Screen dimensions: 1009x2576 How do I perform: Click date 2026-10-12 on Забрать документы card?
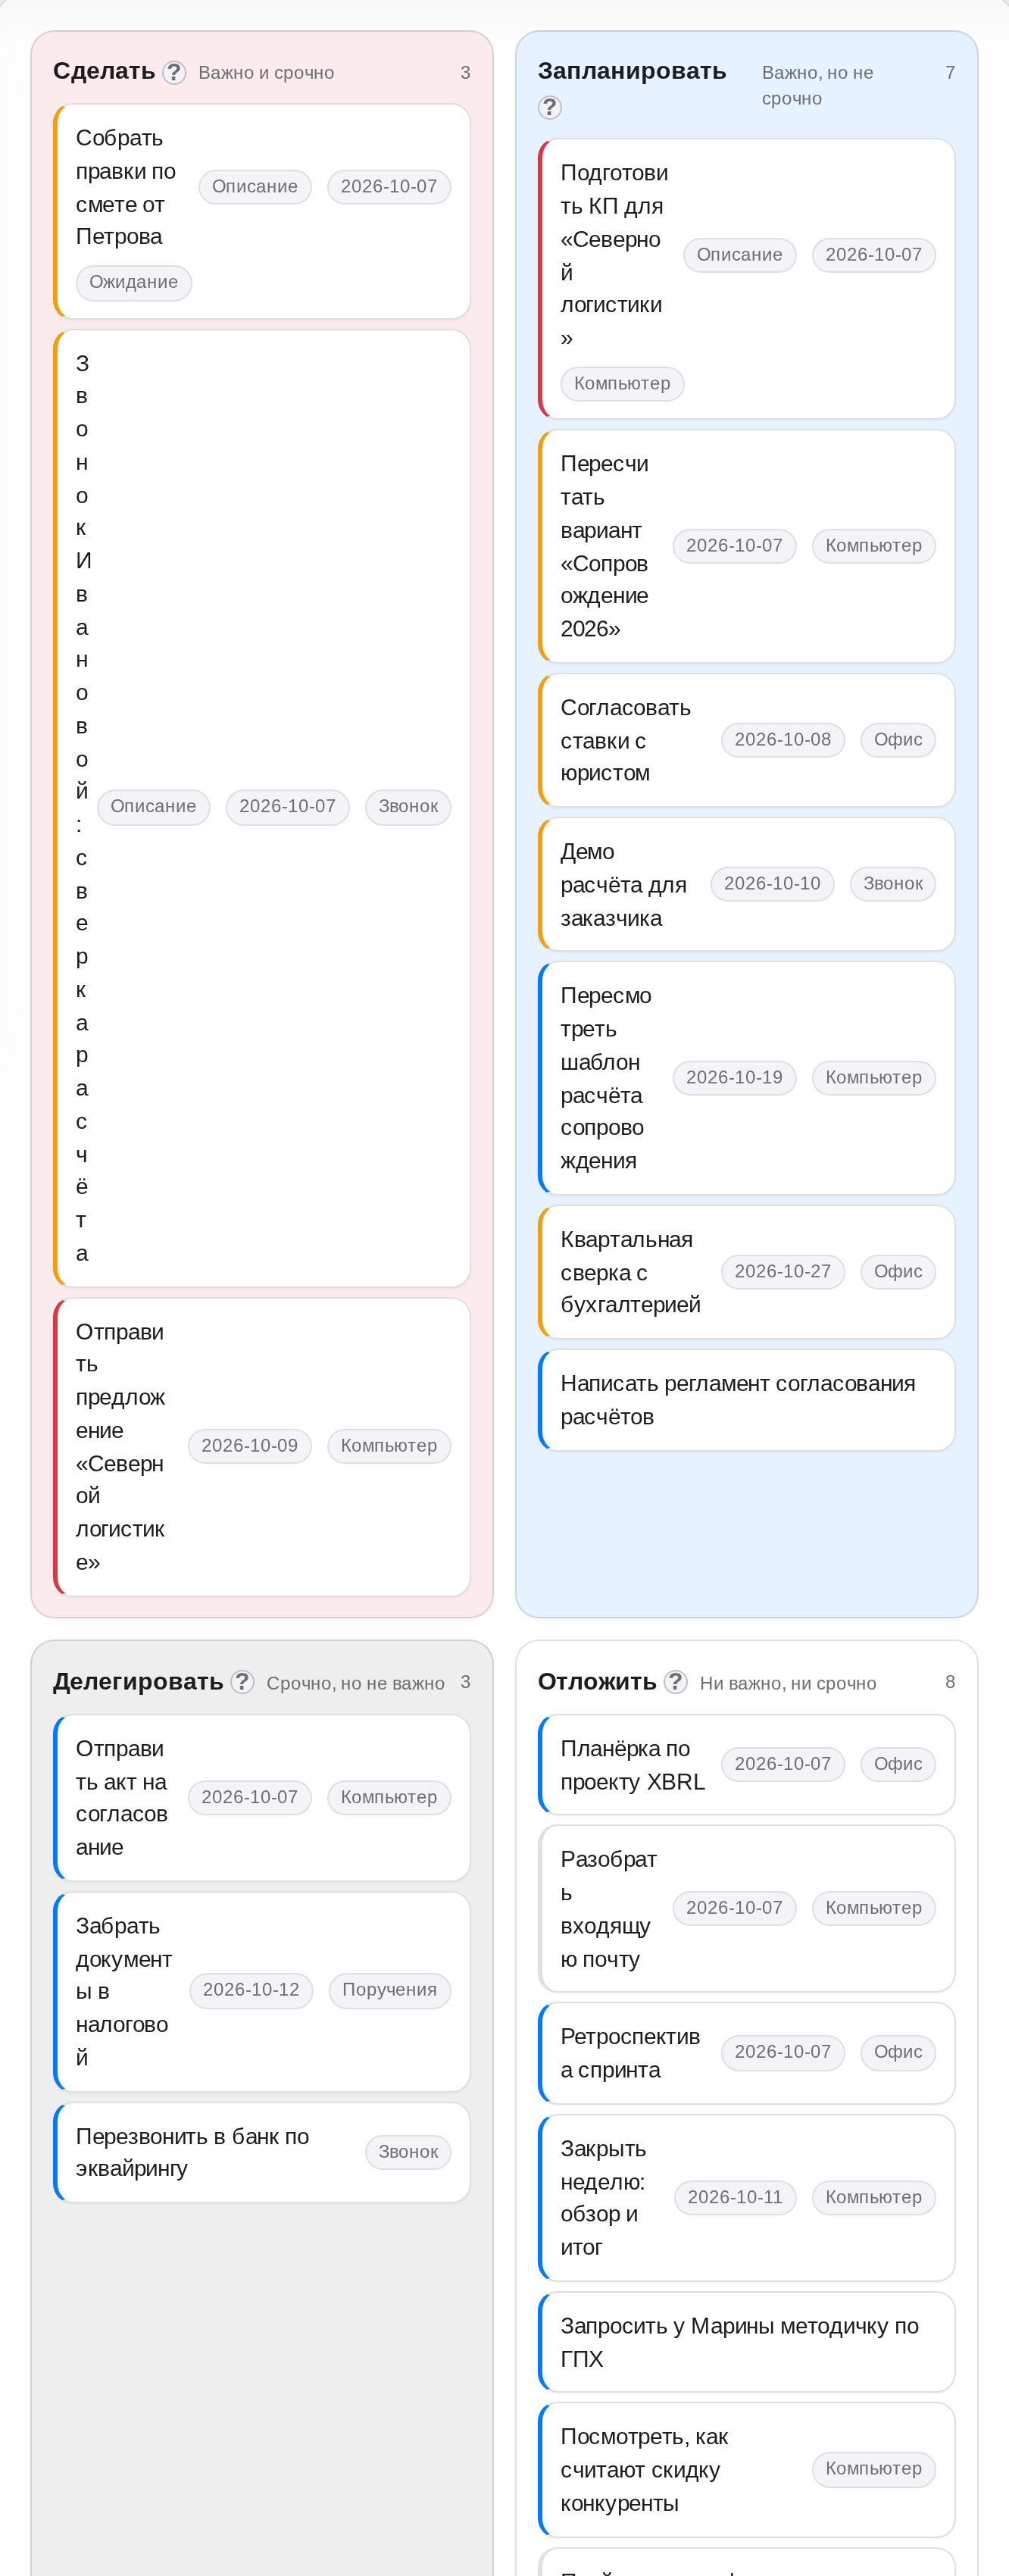[251, 1990]
